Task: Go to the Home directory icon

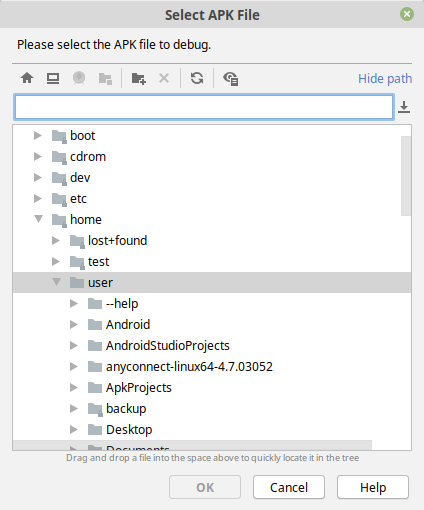Action: point(27,78)
